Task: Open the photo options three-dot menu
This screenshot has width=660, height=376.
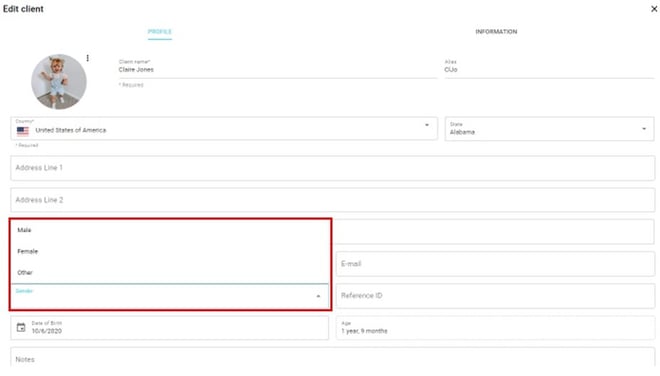Action: 88,58
